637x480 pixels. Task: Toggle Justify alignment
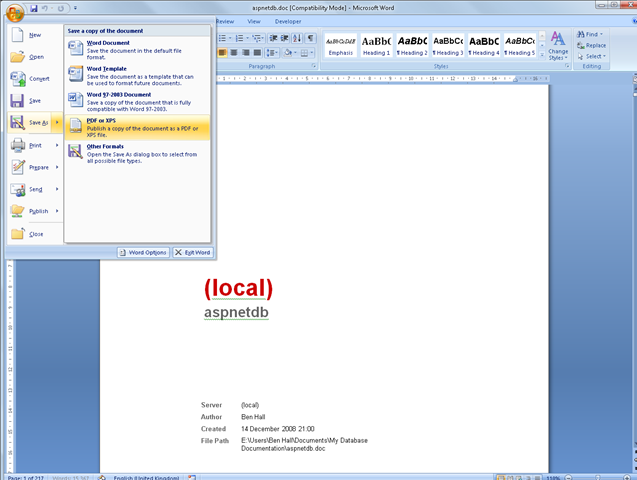(257, 52)
